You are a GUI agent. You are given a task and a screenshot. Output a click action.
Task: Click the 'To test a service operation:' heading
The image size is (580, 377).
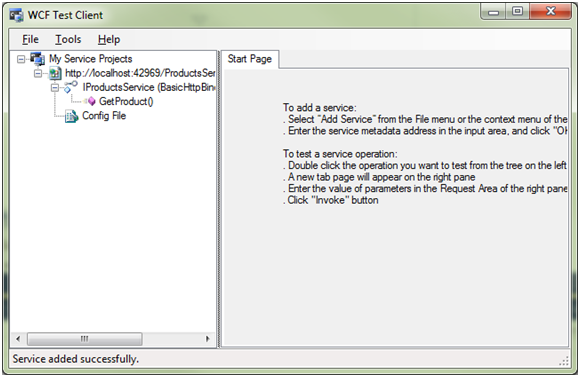click(340, 154)
